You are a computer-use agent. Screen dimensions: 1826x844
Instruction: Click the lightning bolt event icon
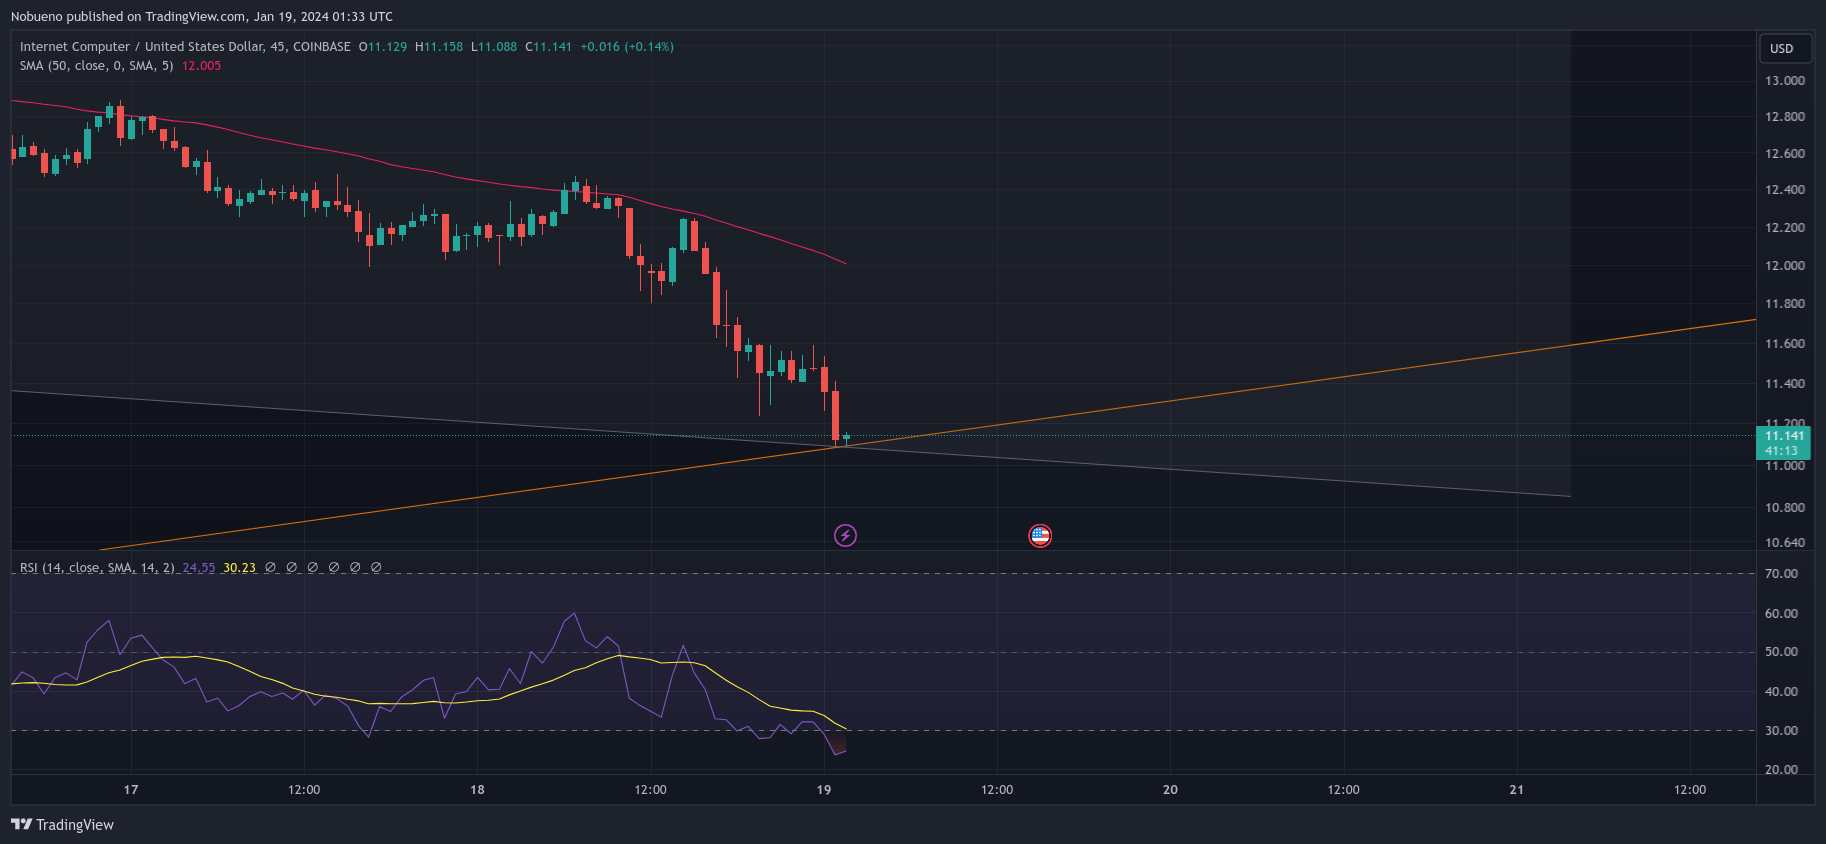[845, 536]
